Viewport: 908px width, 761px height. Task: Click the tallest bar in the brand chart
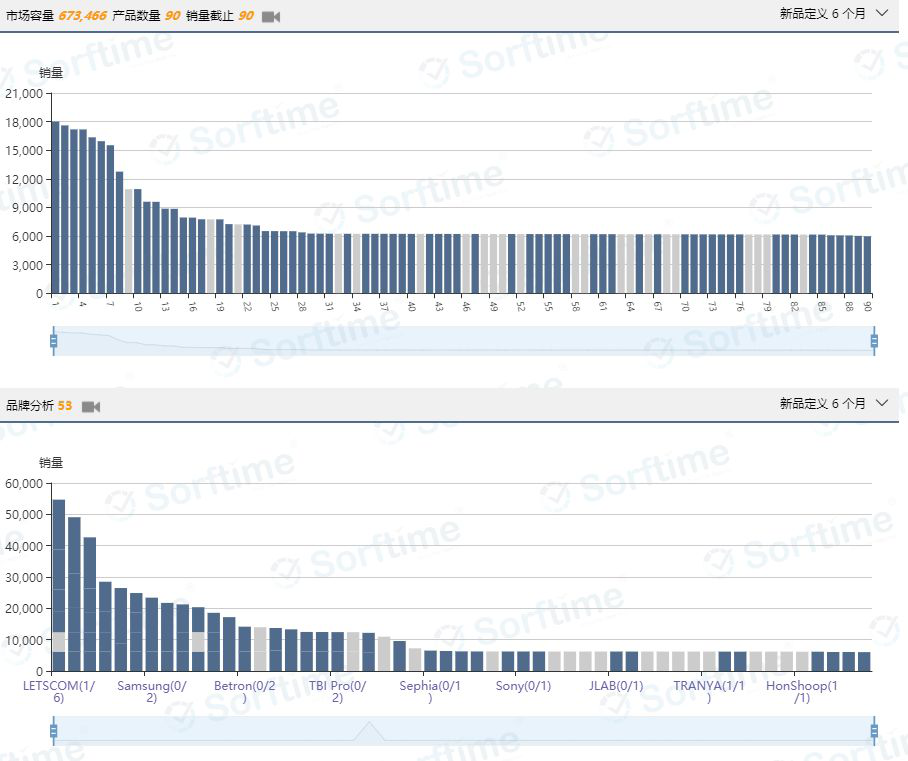click(58, 580)
